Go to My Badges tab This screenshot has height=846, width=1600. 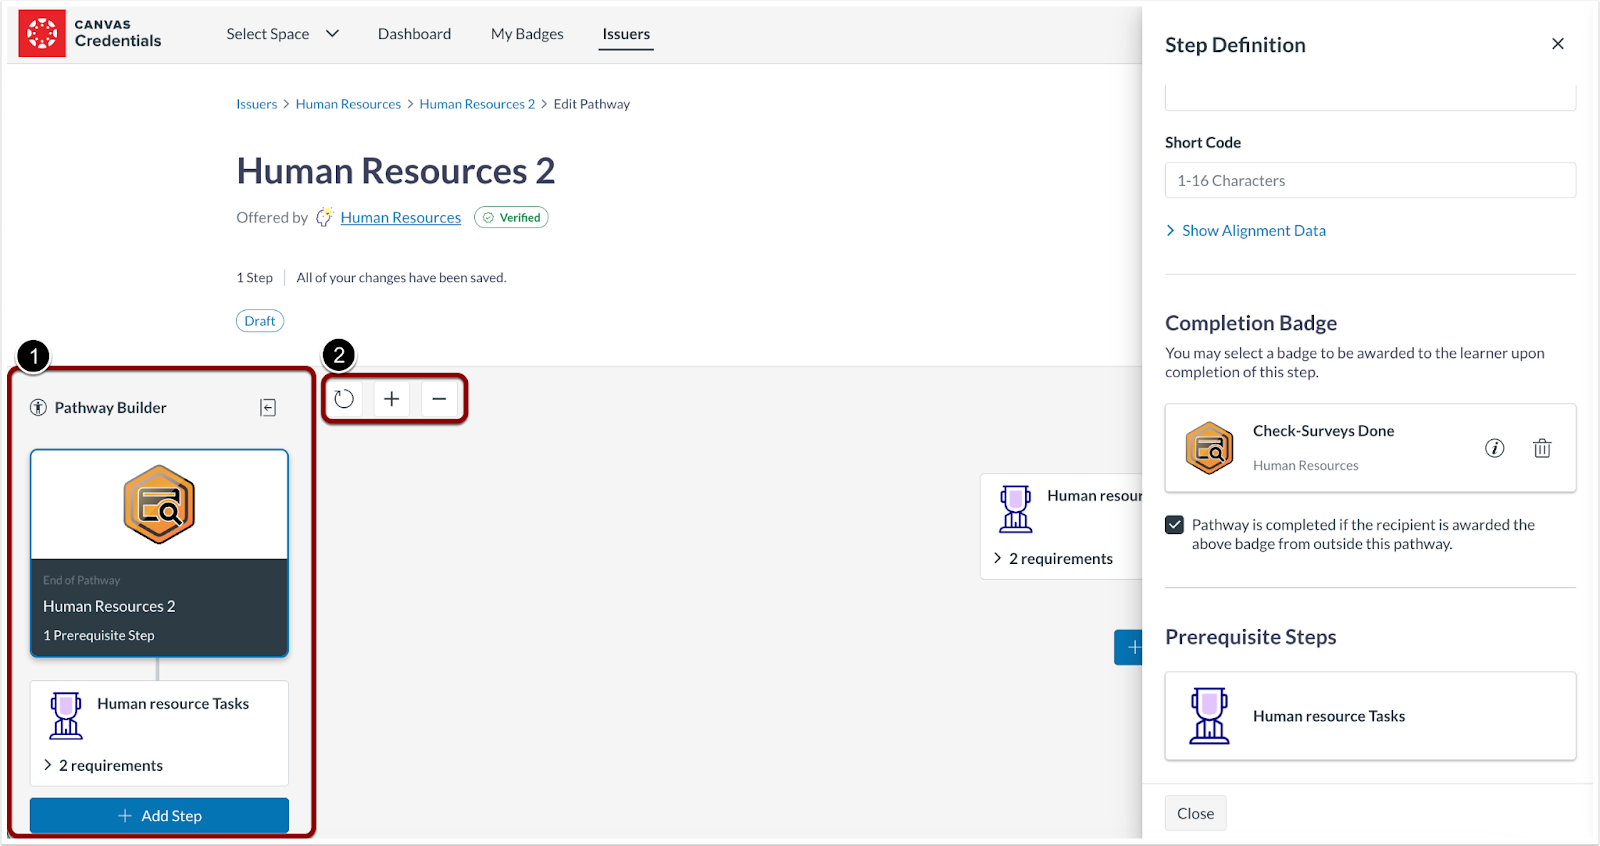point(527,34)
